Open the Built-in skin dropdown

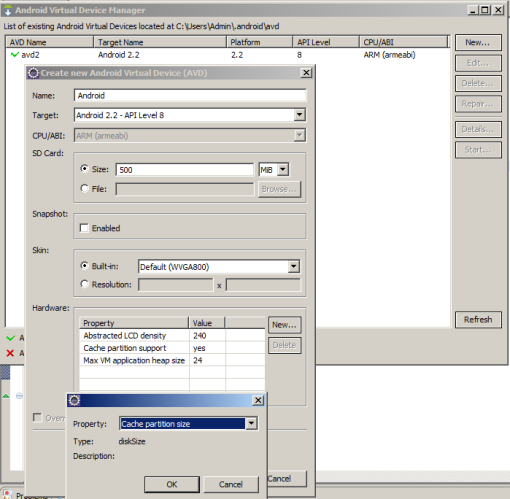(x=293, y=267)
